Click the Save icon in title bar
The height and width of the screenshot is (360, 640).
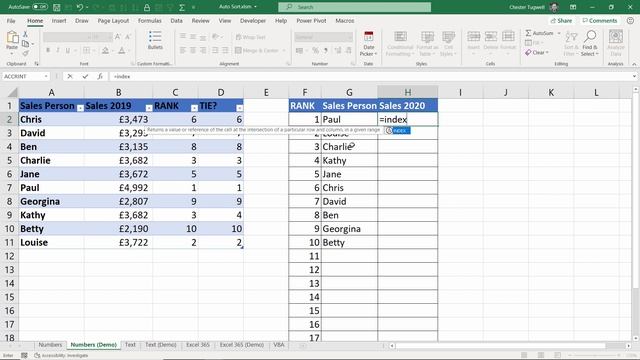(x=57, y=7)
